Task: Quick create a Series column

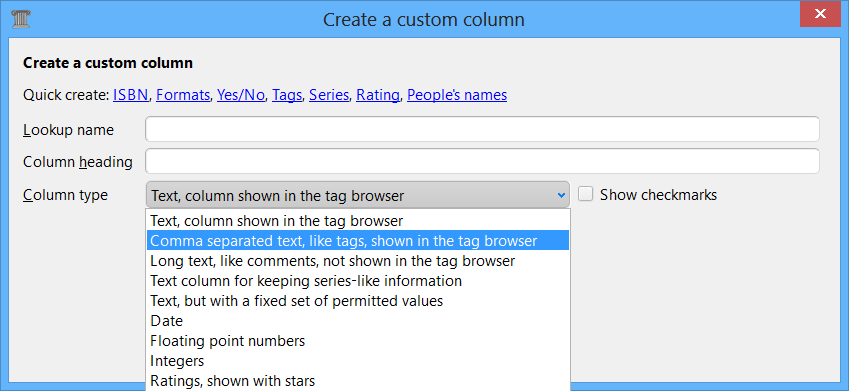Action: (329, 95)
